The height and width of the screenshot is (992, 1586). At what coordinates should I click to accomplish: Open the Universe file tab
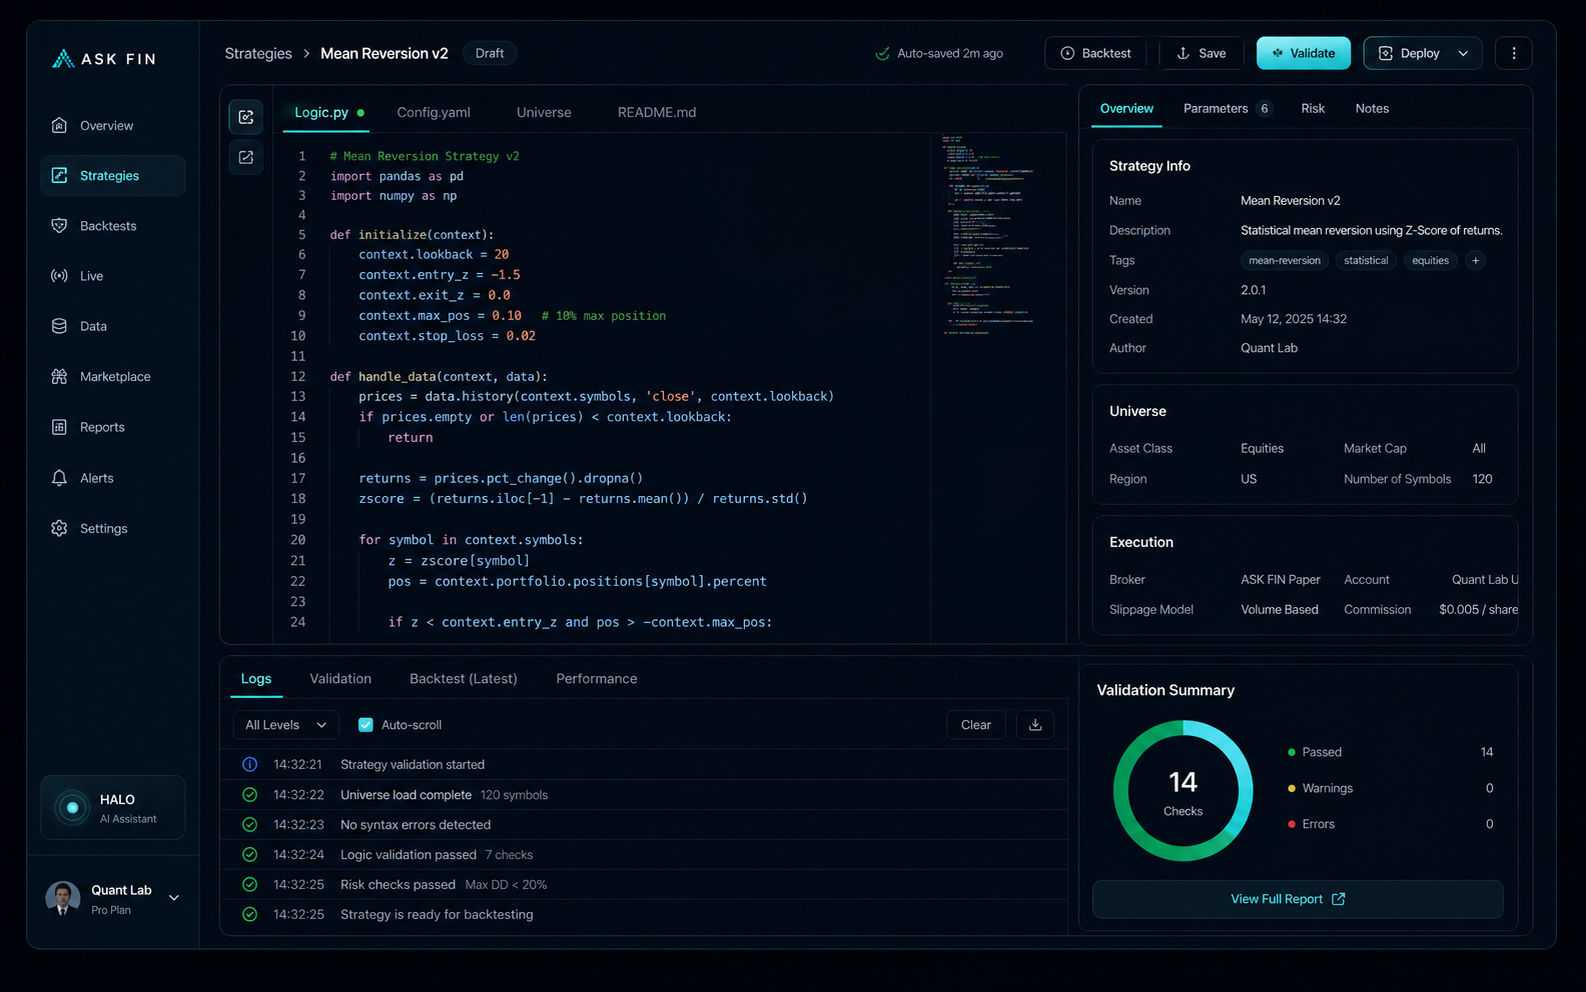pyautogui.click(x=544, y=113)
